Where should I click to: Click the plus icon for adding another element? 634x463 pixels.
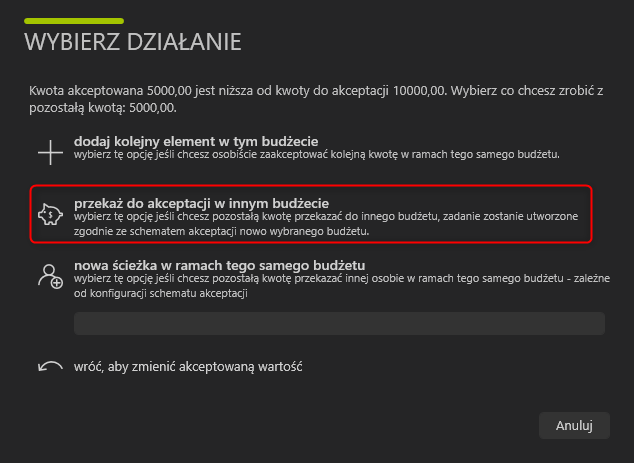click(x=51, y=152)
